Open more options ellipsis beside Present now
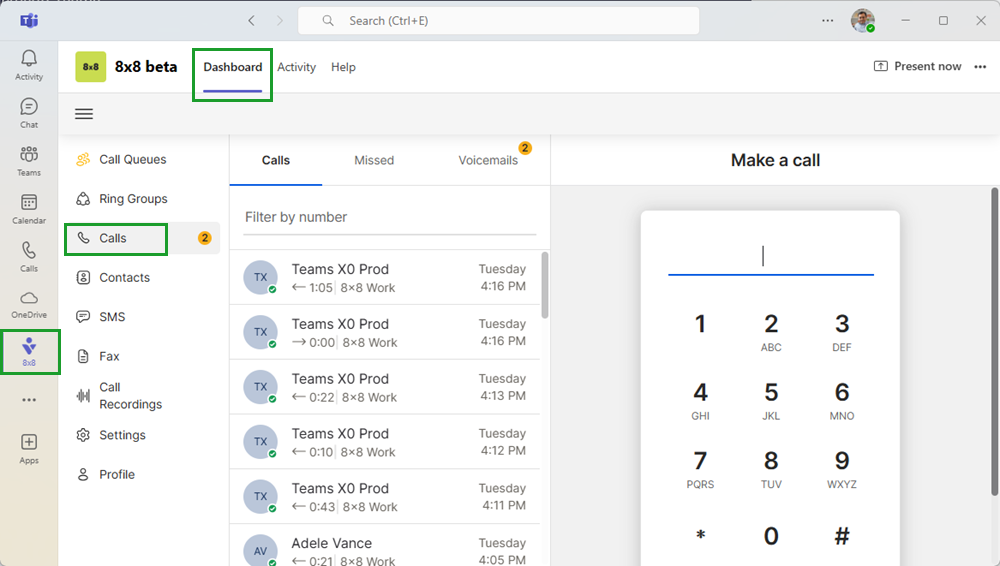 click(980, 67)
